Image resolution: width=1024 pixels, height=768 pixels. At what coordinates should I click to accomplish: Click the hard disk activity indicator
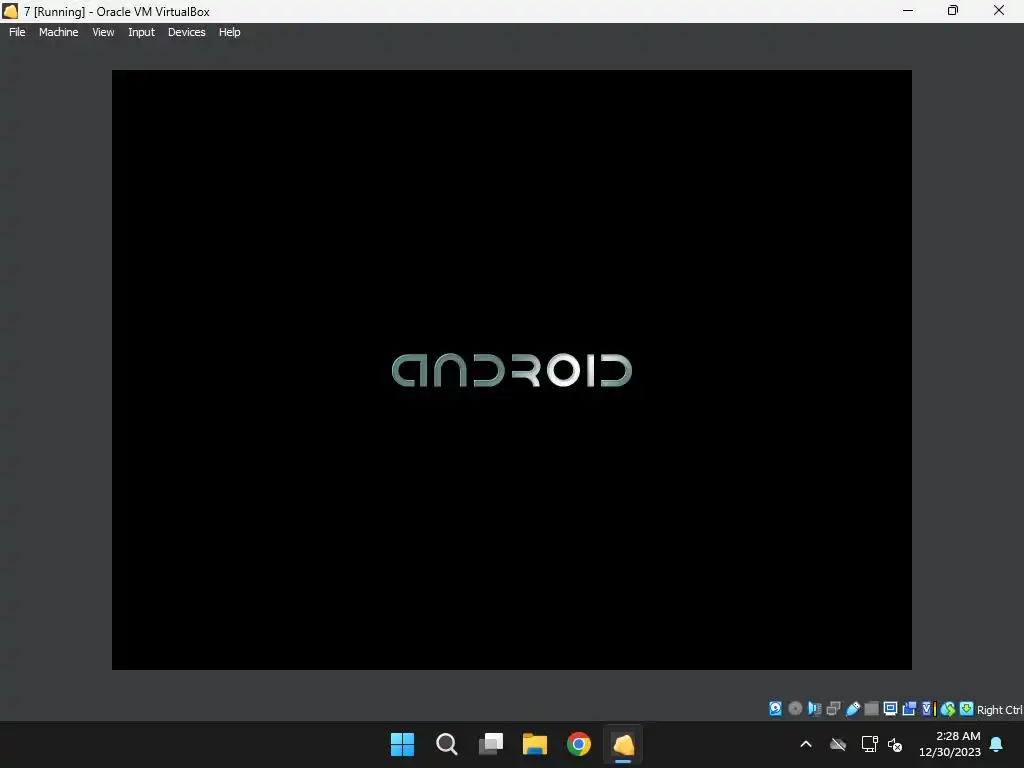775,709
